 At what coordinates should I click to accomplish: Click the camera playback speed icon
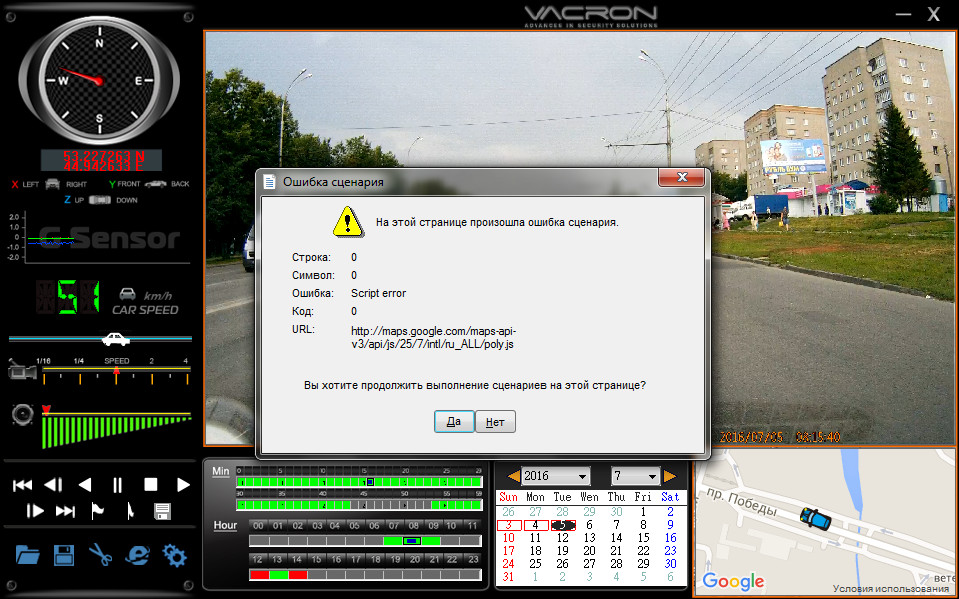pos(22,372)
